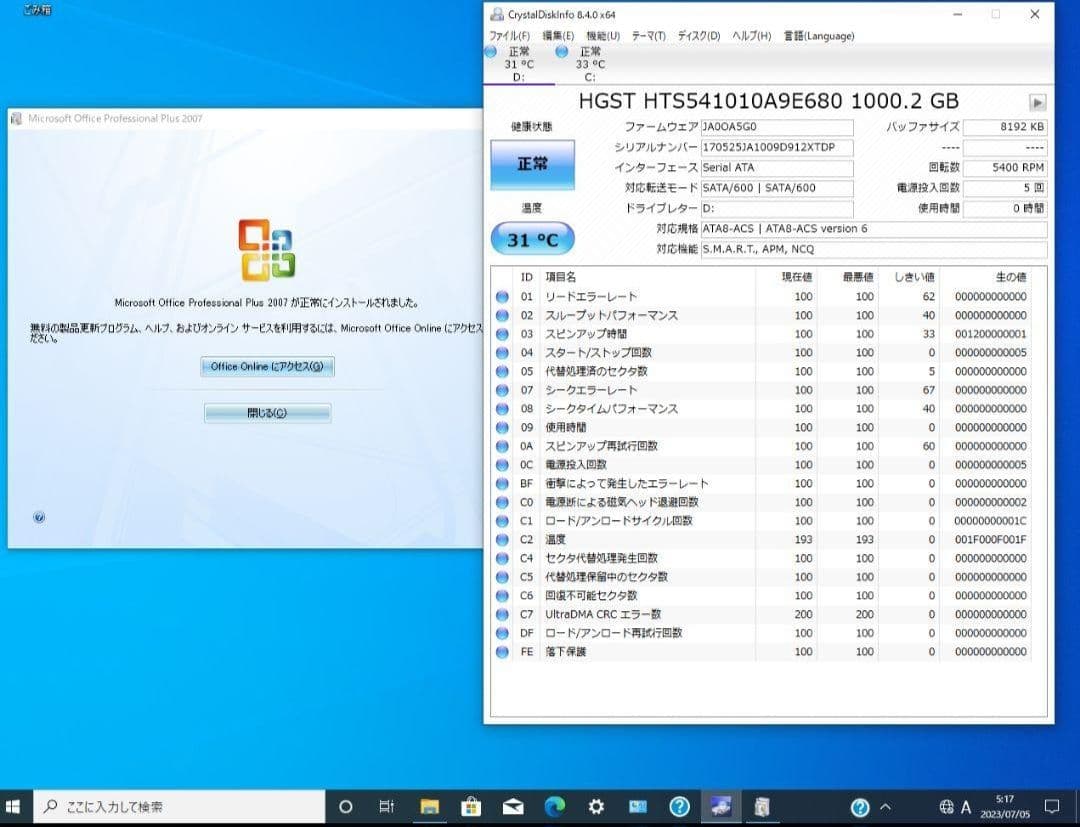The height and width of the screenshot is (827, 1080).
Task: Click the help question-mark icon in Office installer
Action: click(x=39, y=517)
